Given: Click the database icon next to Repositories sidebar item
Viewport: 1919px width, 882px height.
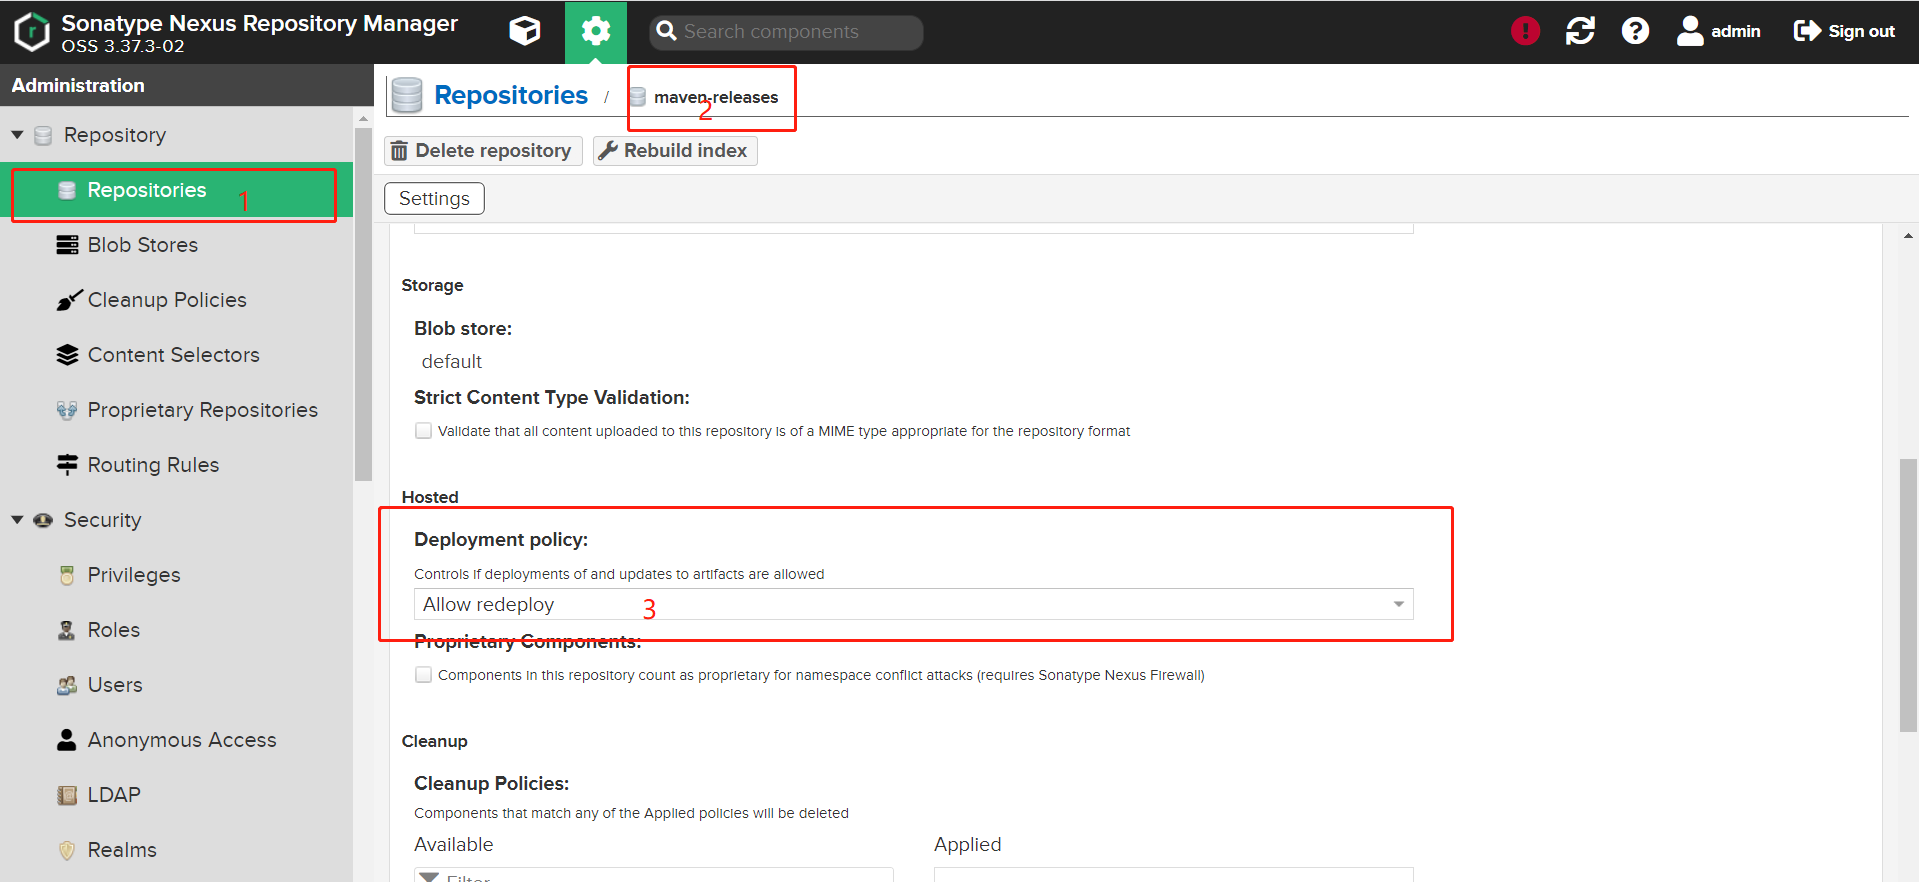Looking at the screenshot, I should [67, 190].
